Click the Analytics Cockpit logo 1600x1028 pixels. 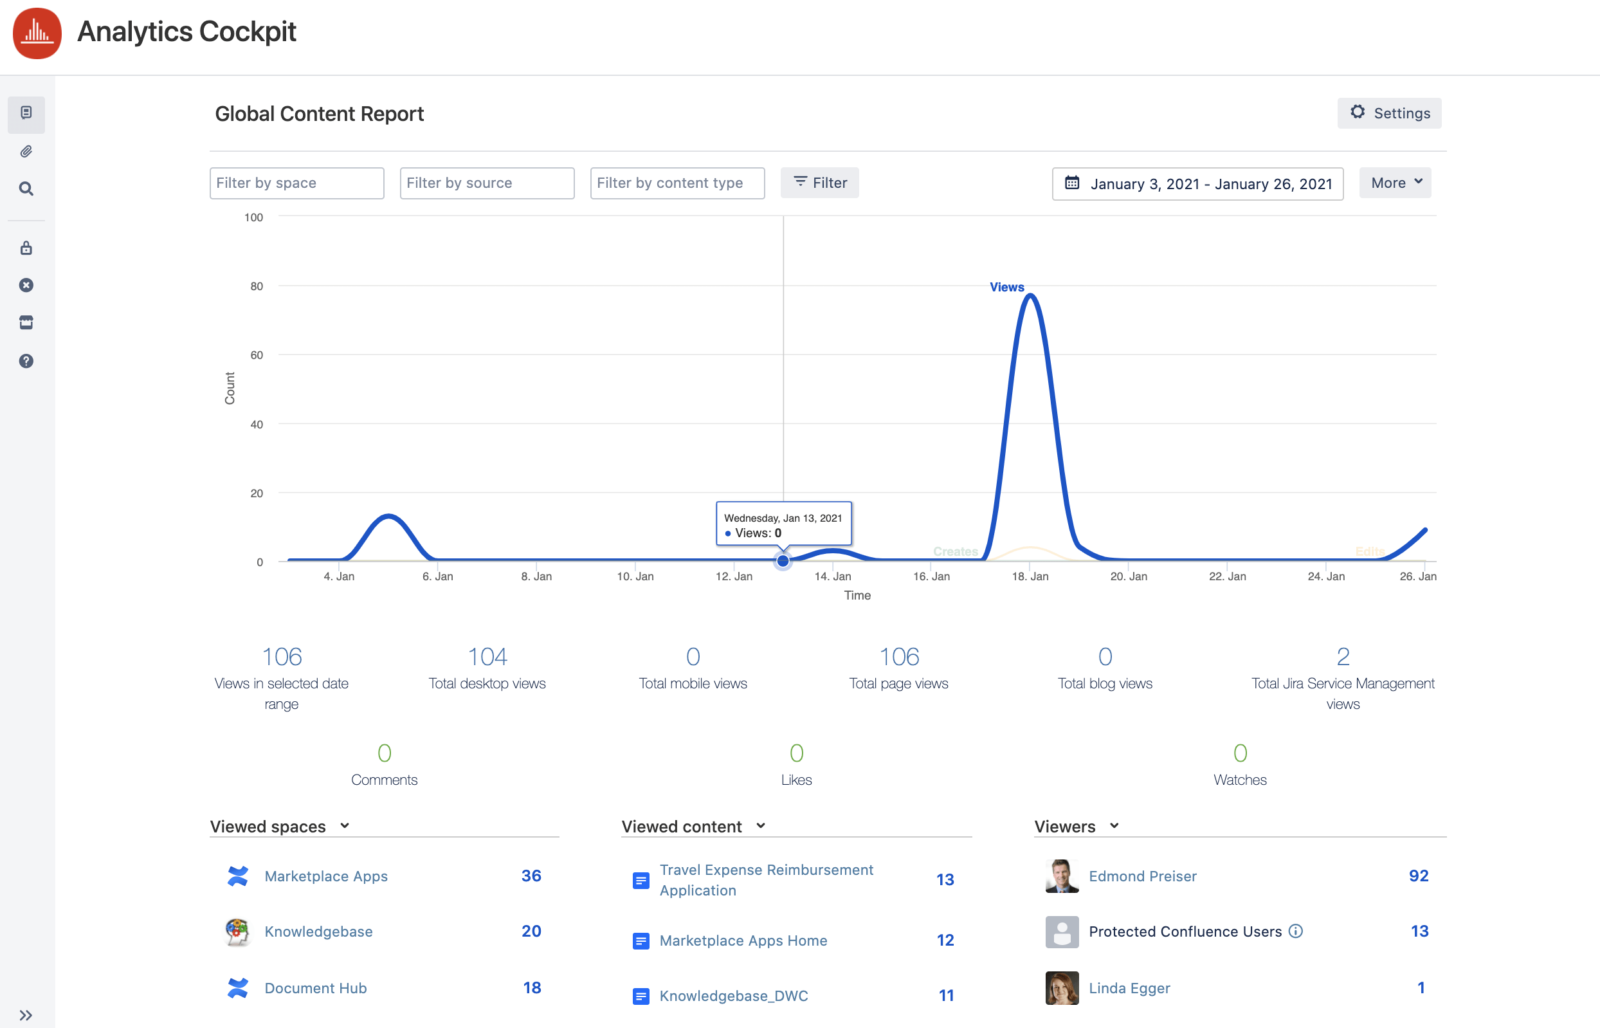(x=37, y=33)
